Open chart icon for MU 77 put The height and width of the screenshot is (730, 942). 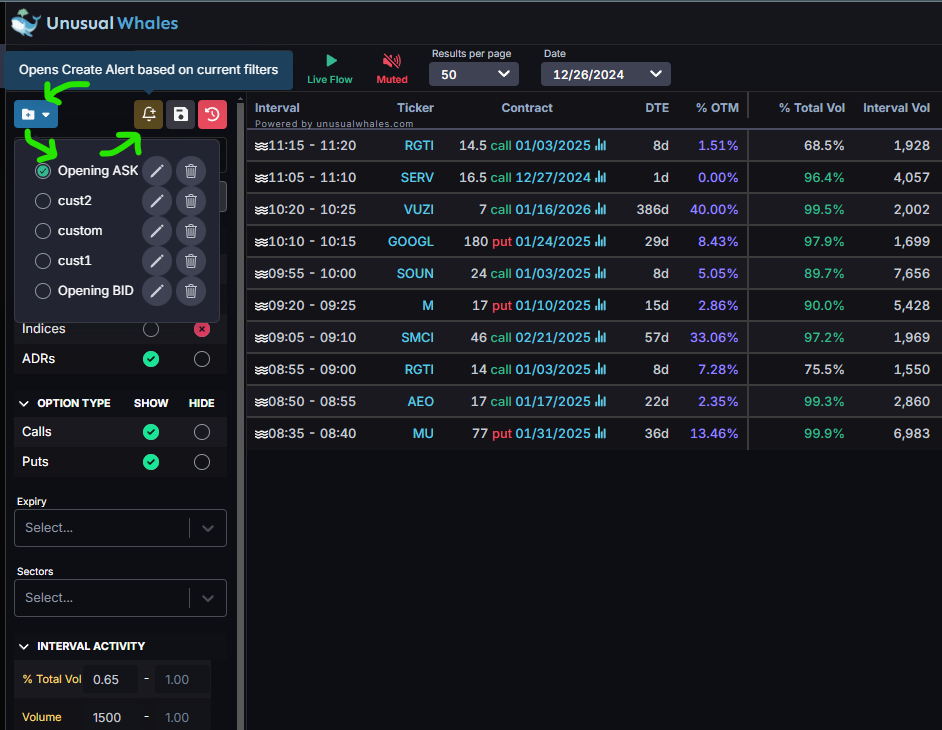pyautogui.click(x=601, y=433)
